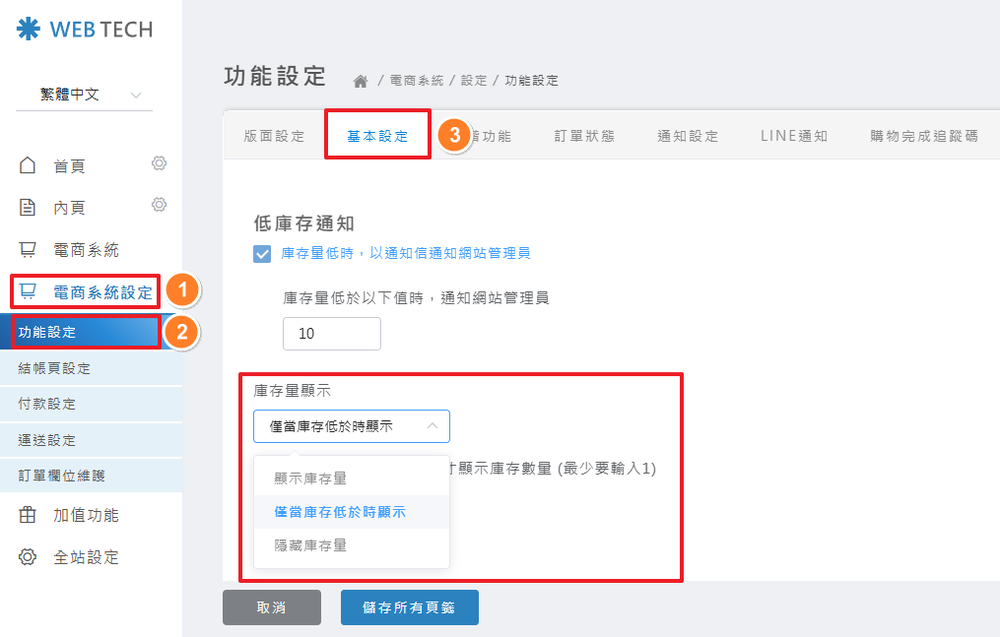Switch to the 版面設定 tab
This screenshot has width=1000, height=637.
pos(274,136)
